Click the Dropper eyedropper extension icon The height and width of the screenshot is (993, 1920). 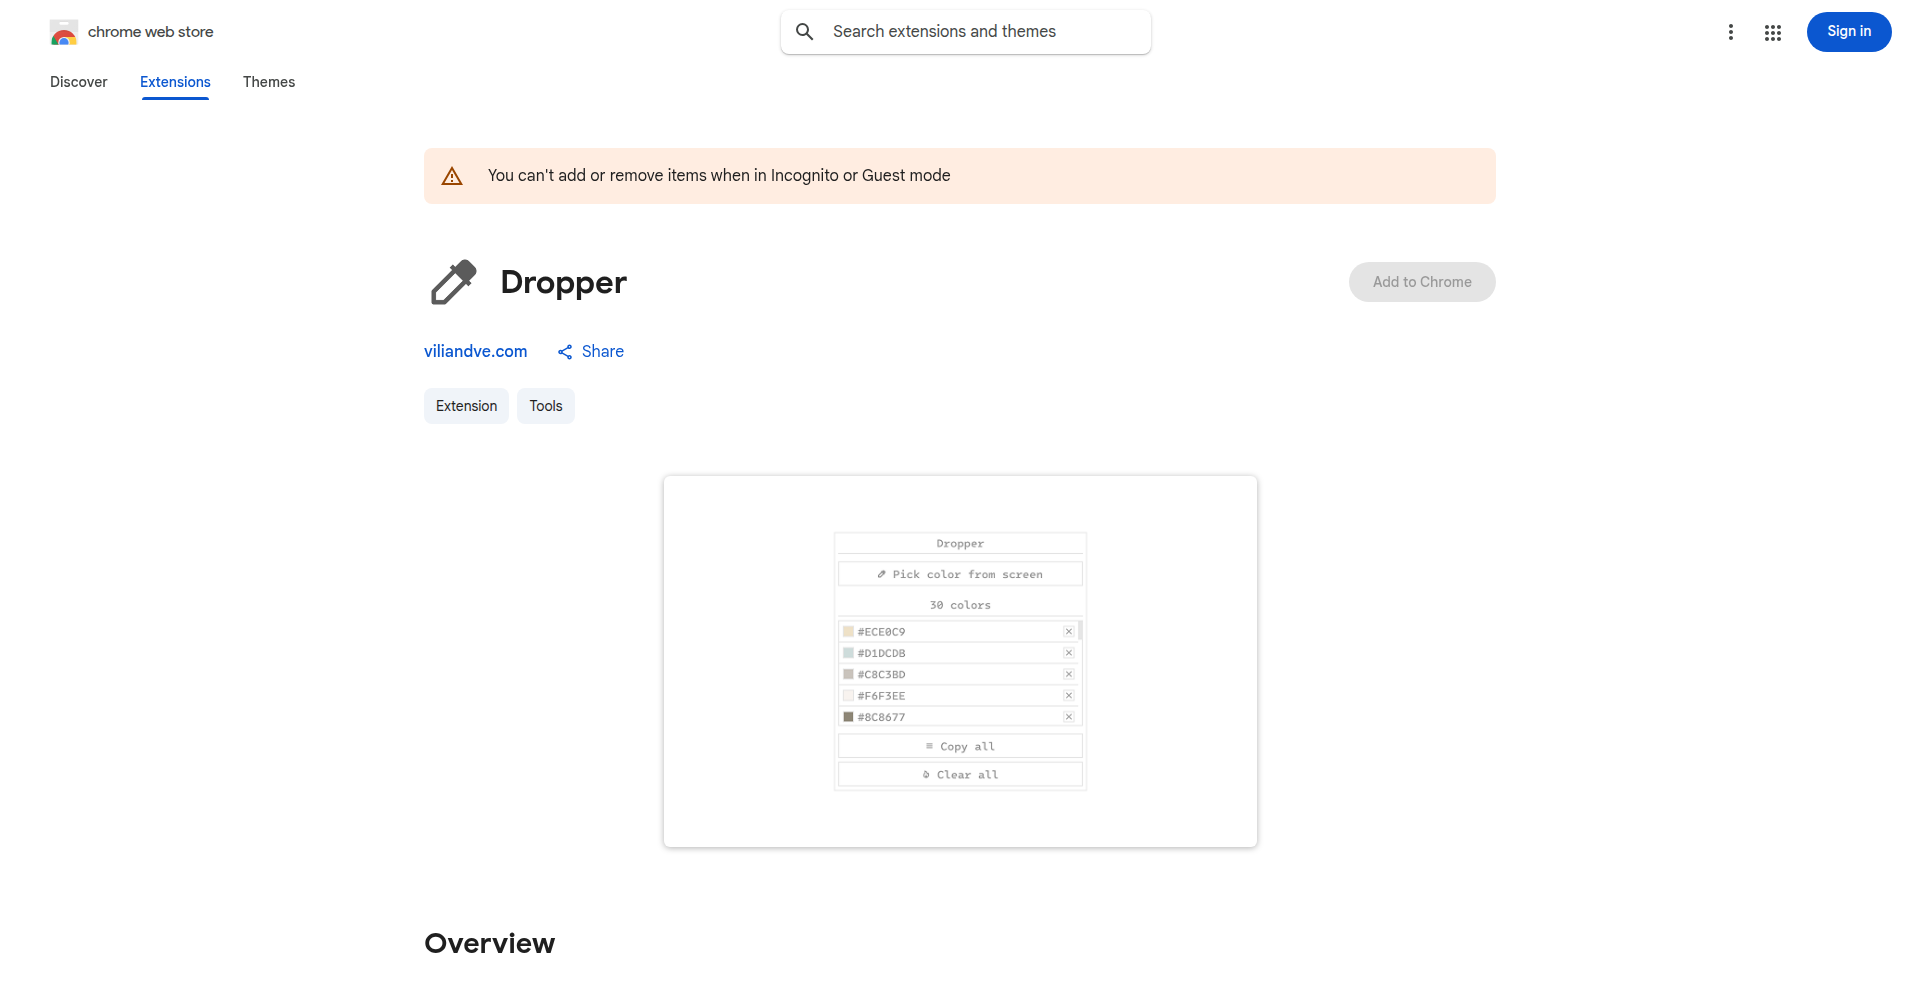click(x=453, y=281)
